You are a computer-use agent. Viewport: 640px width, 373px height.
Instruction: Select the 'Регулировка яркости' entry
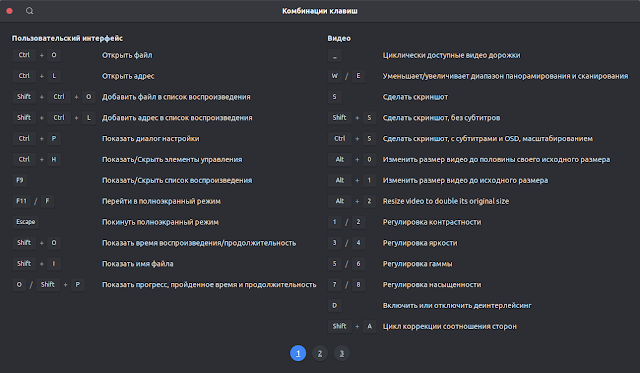(x=420, y=243)
